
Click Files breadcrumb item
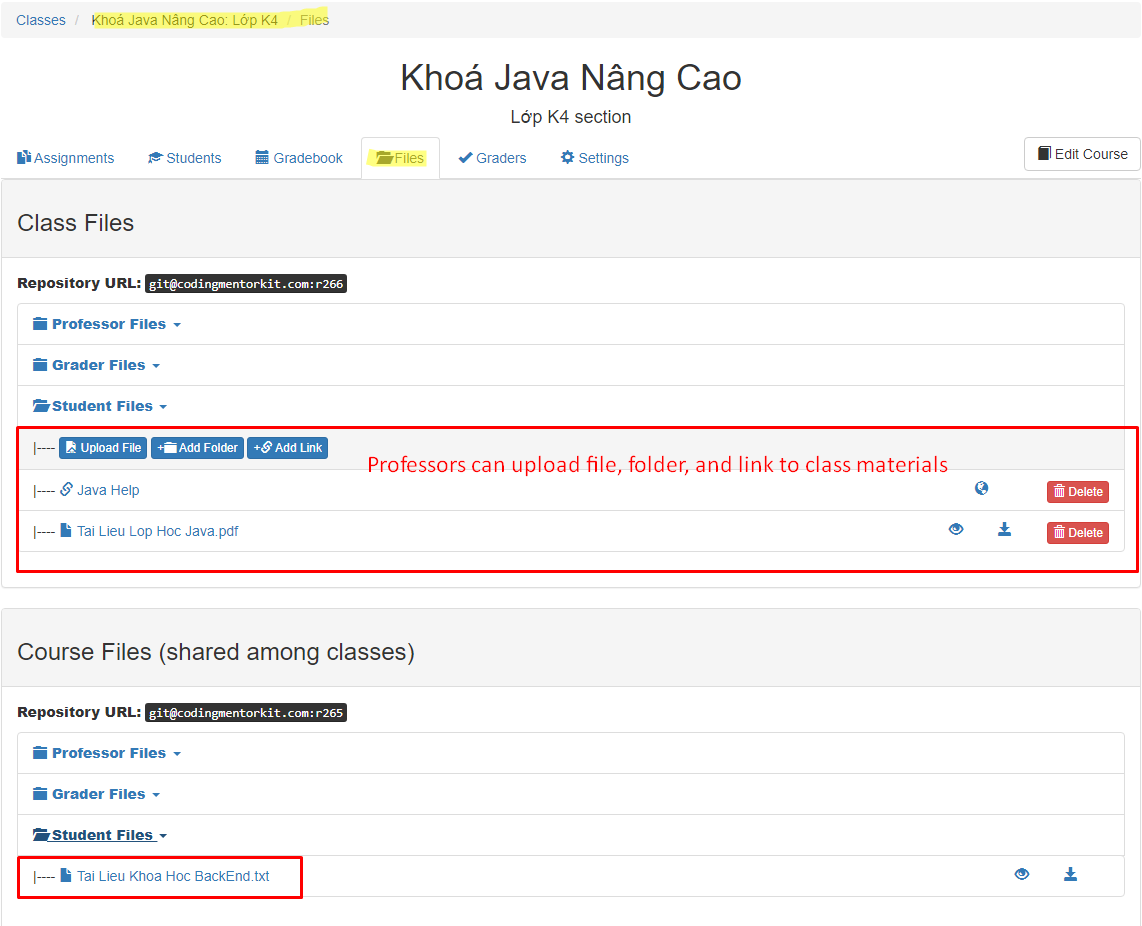click(315, 20)
